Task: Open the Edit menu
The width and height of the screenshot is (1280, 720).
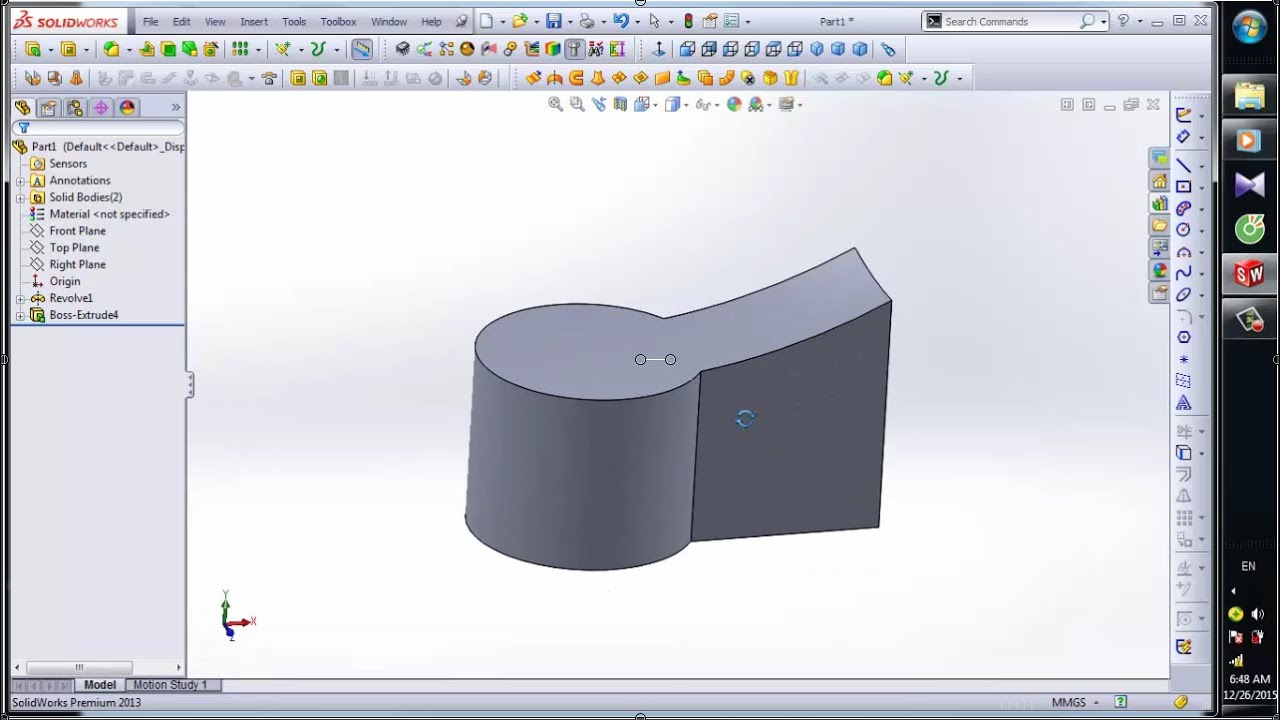Action: [181, 21]
